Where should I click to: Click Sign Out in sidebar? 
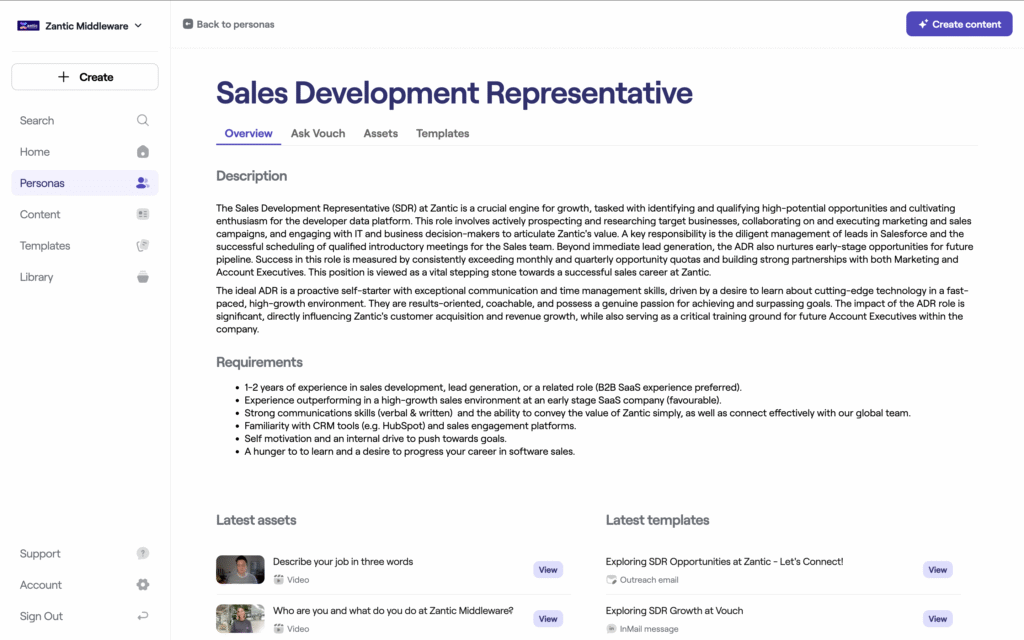85,616
